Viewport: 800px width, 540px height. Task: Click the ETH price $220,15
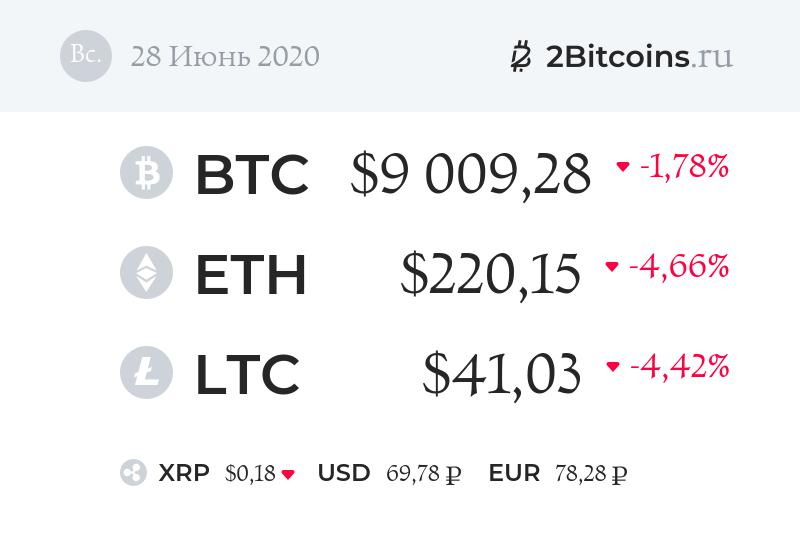pyautogui.click(x=490, y=274)
